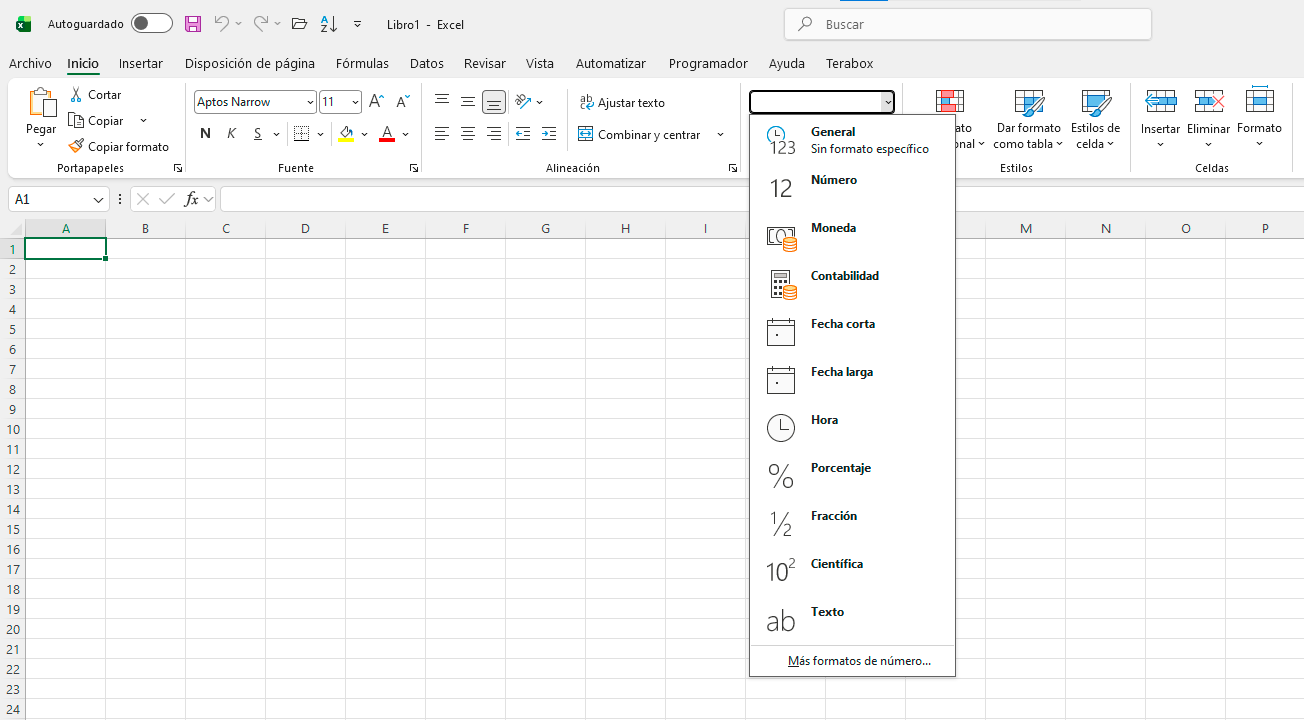Click the Save diskette icon
The height and width of the screenshot is (720, 1304).
pos(193,24)
